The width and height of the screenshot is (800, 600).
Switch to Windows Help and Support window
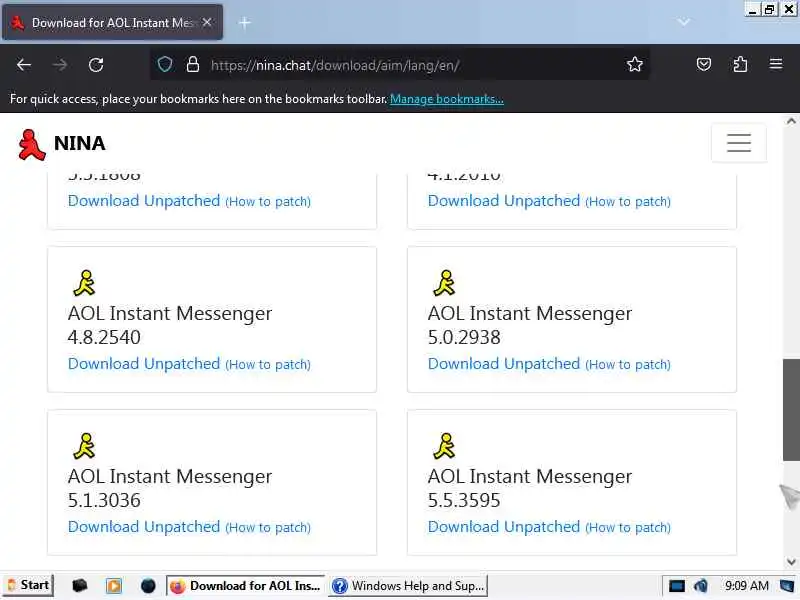click(x=408, y=585)
